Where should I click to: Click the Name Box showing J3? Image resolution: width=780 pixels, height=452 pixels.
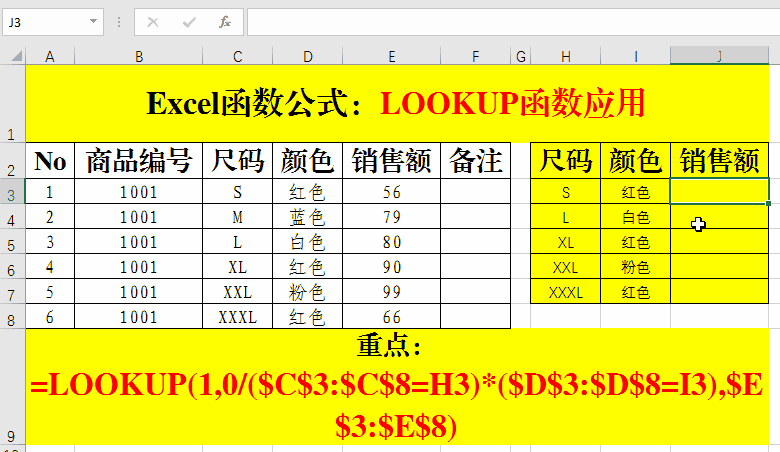coord(53,22)
